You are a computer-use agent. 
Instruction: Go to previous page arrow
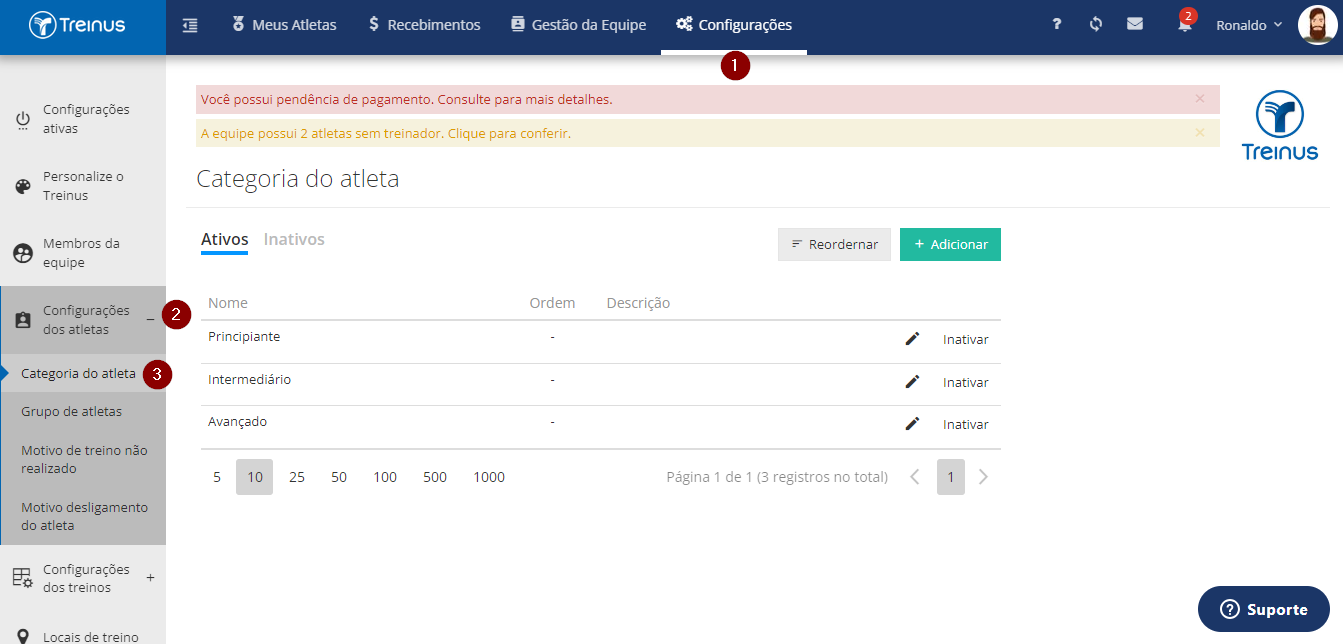[915, 477]
